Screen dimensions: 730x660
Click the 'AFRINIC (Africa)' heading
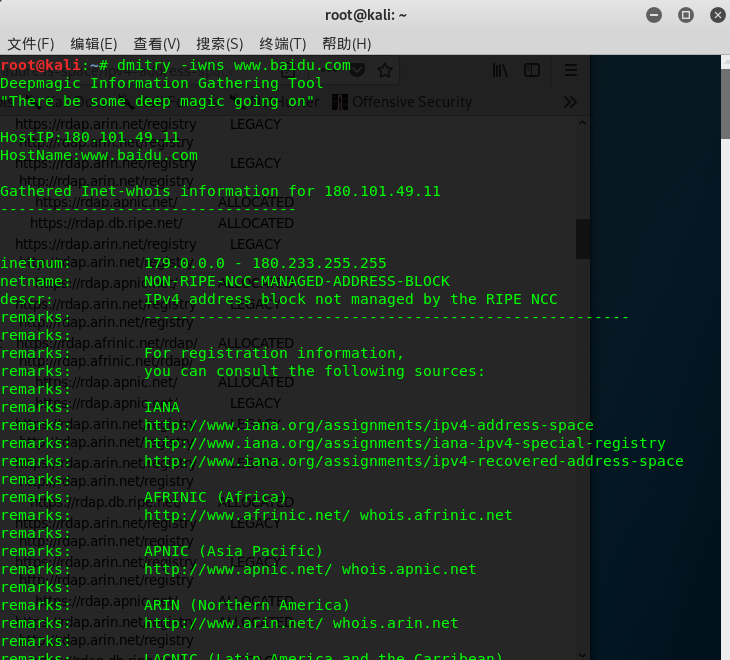pos(216,498)
